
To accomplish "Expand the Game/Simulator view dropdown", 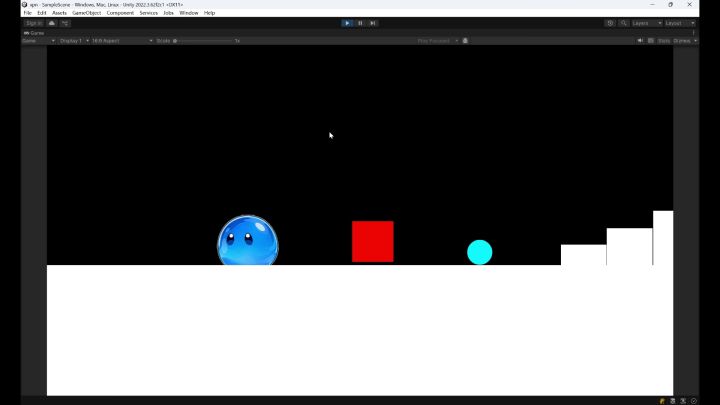I will (x=39, y=41).
